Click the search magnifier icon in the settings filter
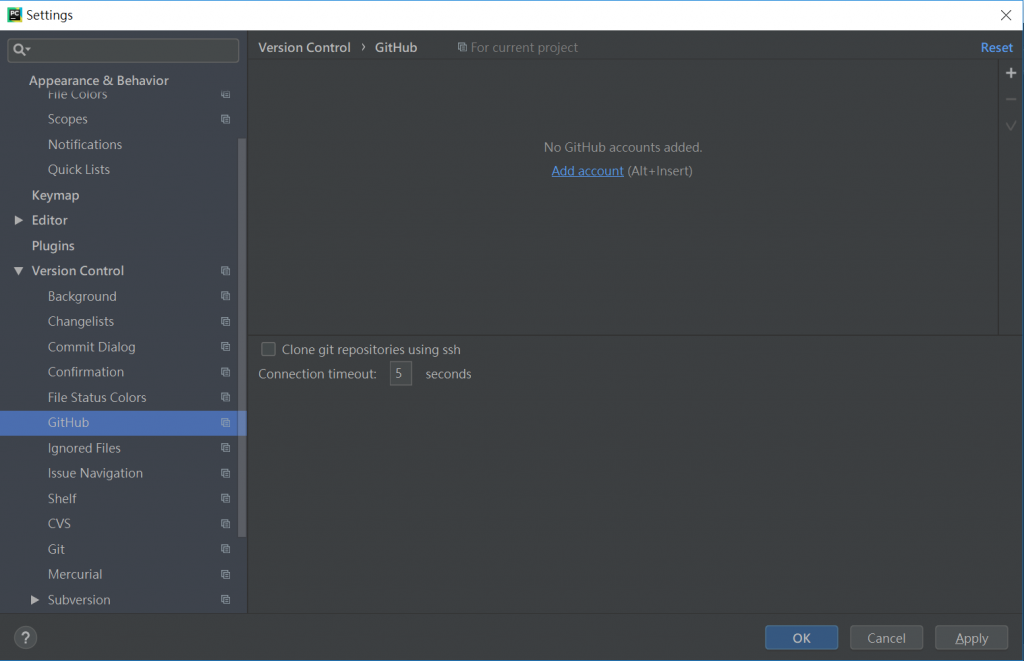Image resolution: width=1024 pixels, height=661 pixels. [21, 50]
